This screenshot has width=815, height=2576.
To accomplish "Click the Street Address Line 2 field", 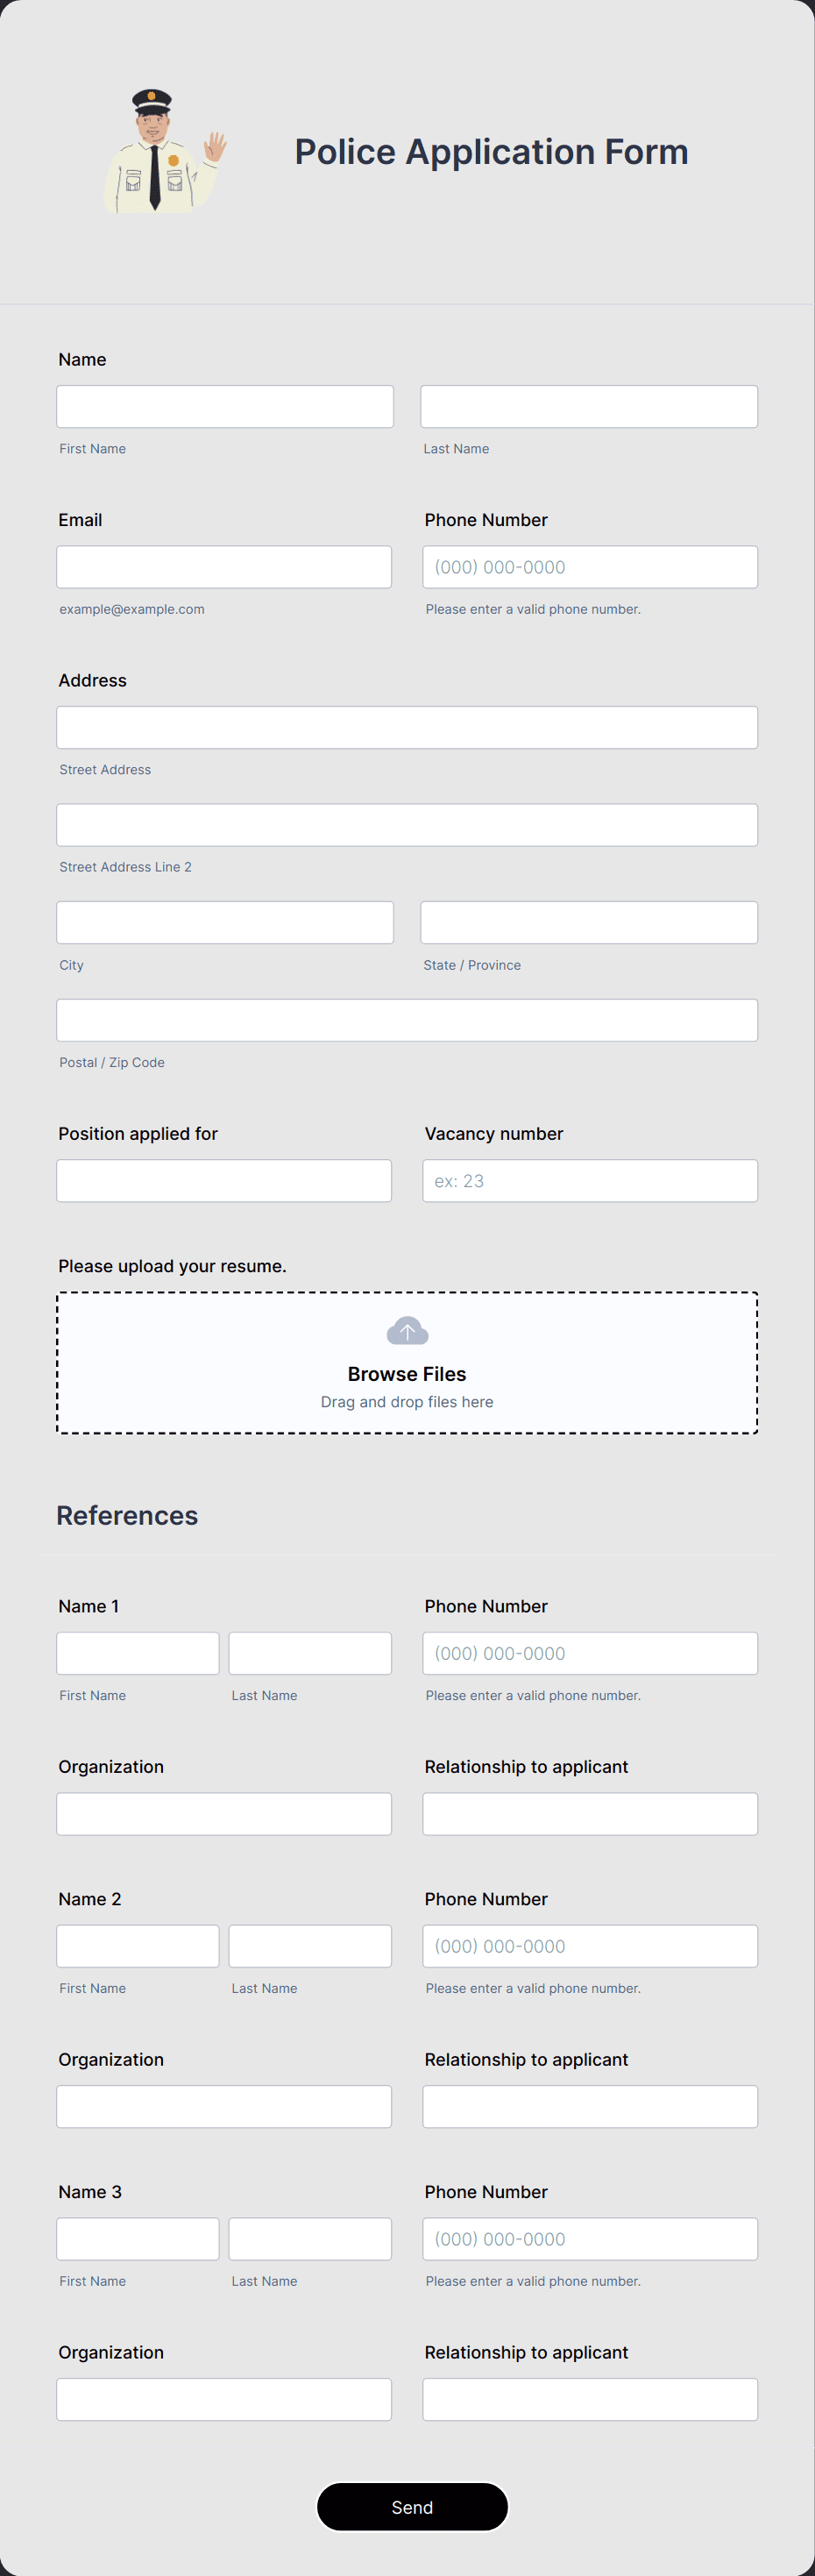I will click(x=407, y=825).
